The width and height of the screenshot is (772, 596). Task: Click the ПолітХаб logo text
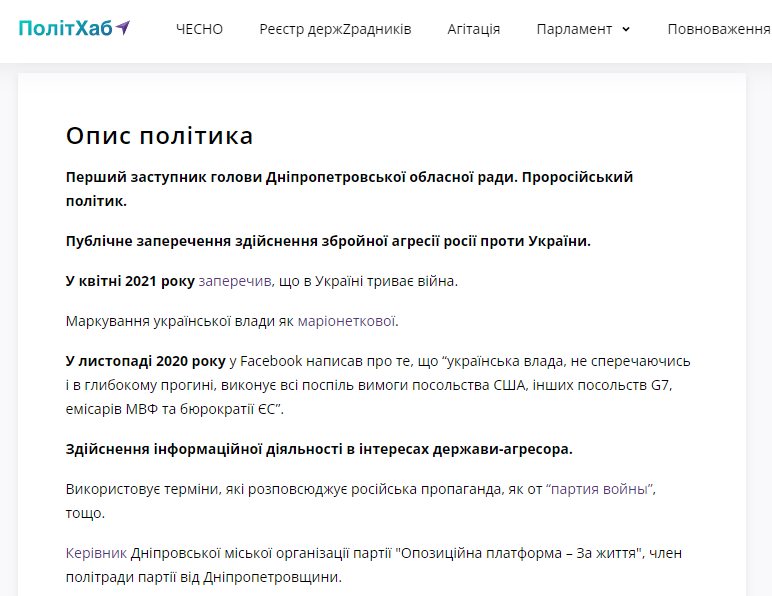pyautogui.click(x=64, y=28)
